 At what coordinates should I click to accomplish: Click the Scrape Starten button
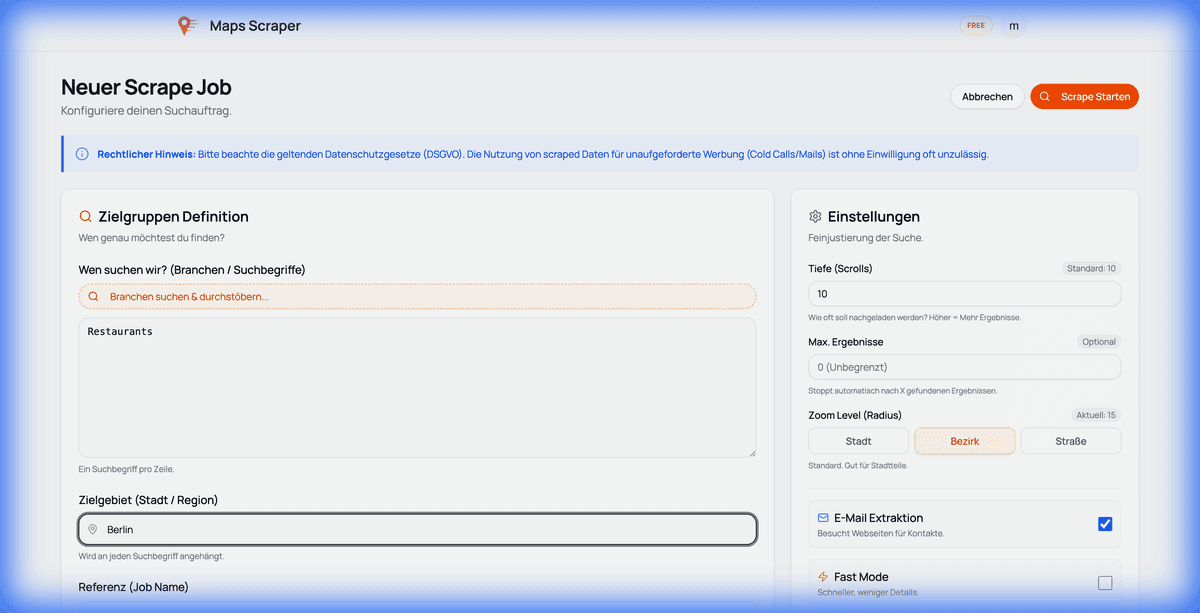(x=1084, y=96)
